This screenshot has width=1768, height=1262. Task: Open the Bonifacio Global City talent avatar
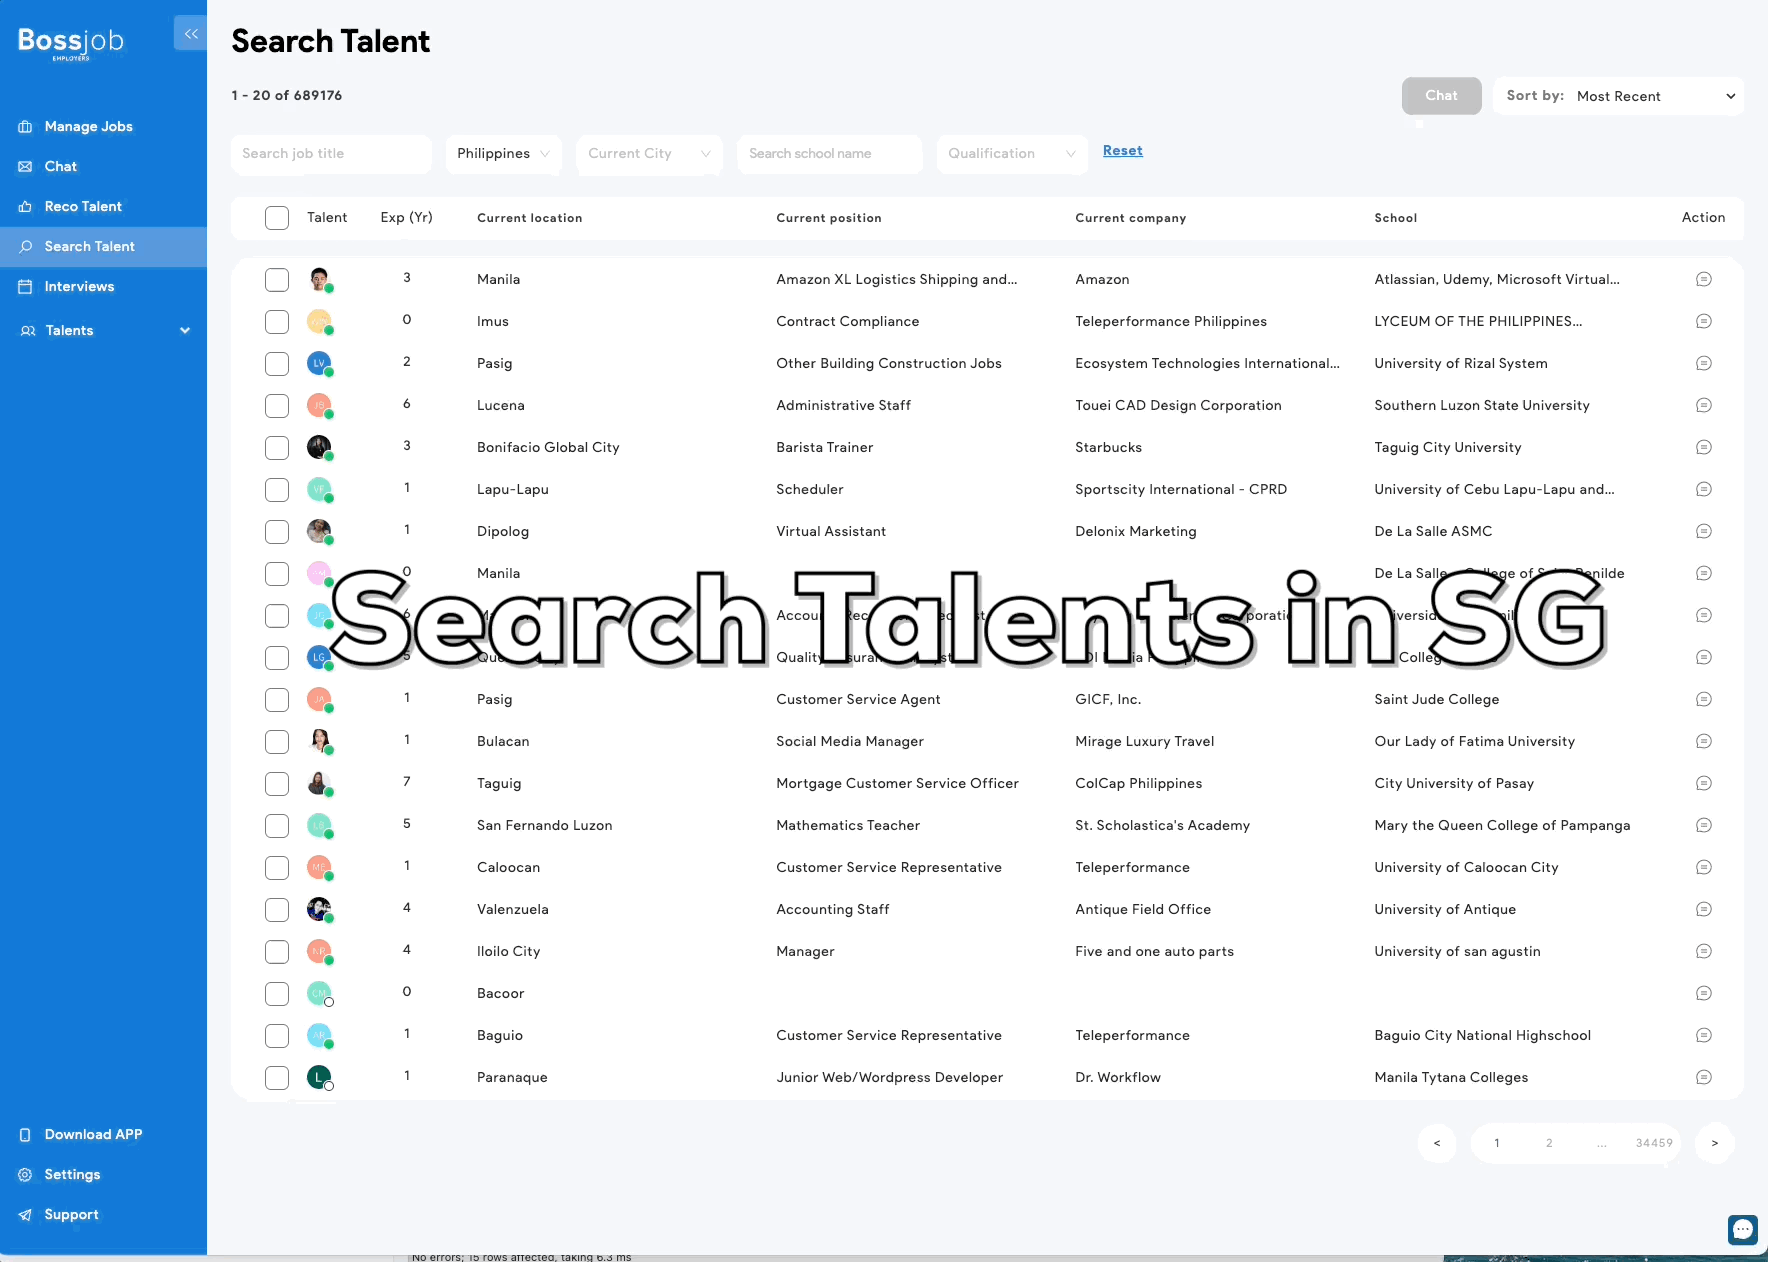tap(319, 447)
